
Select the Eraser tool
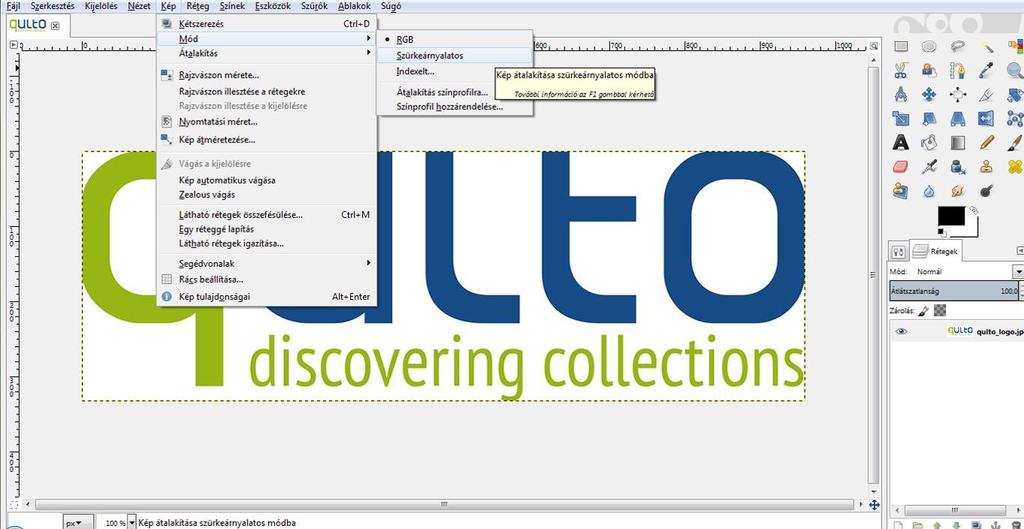pos(901,166)
